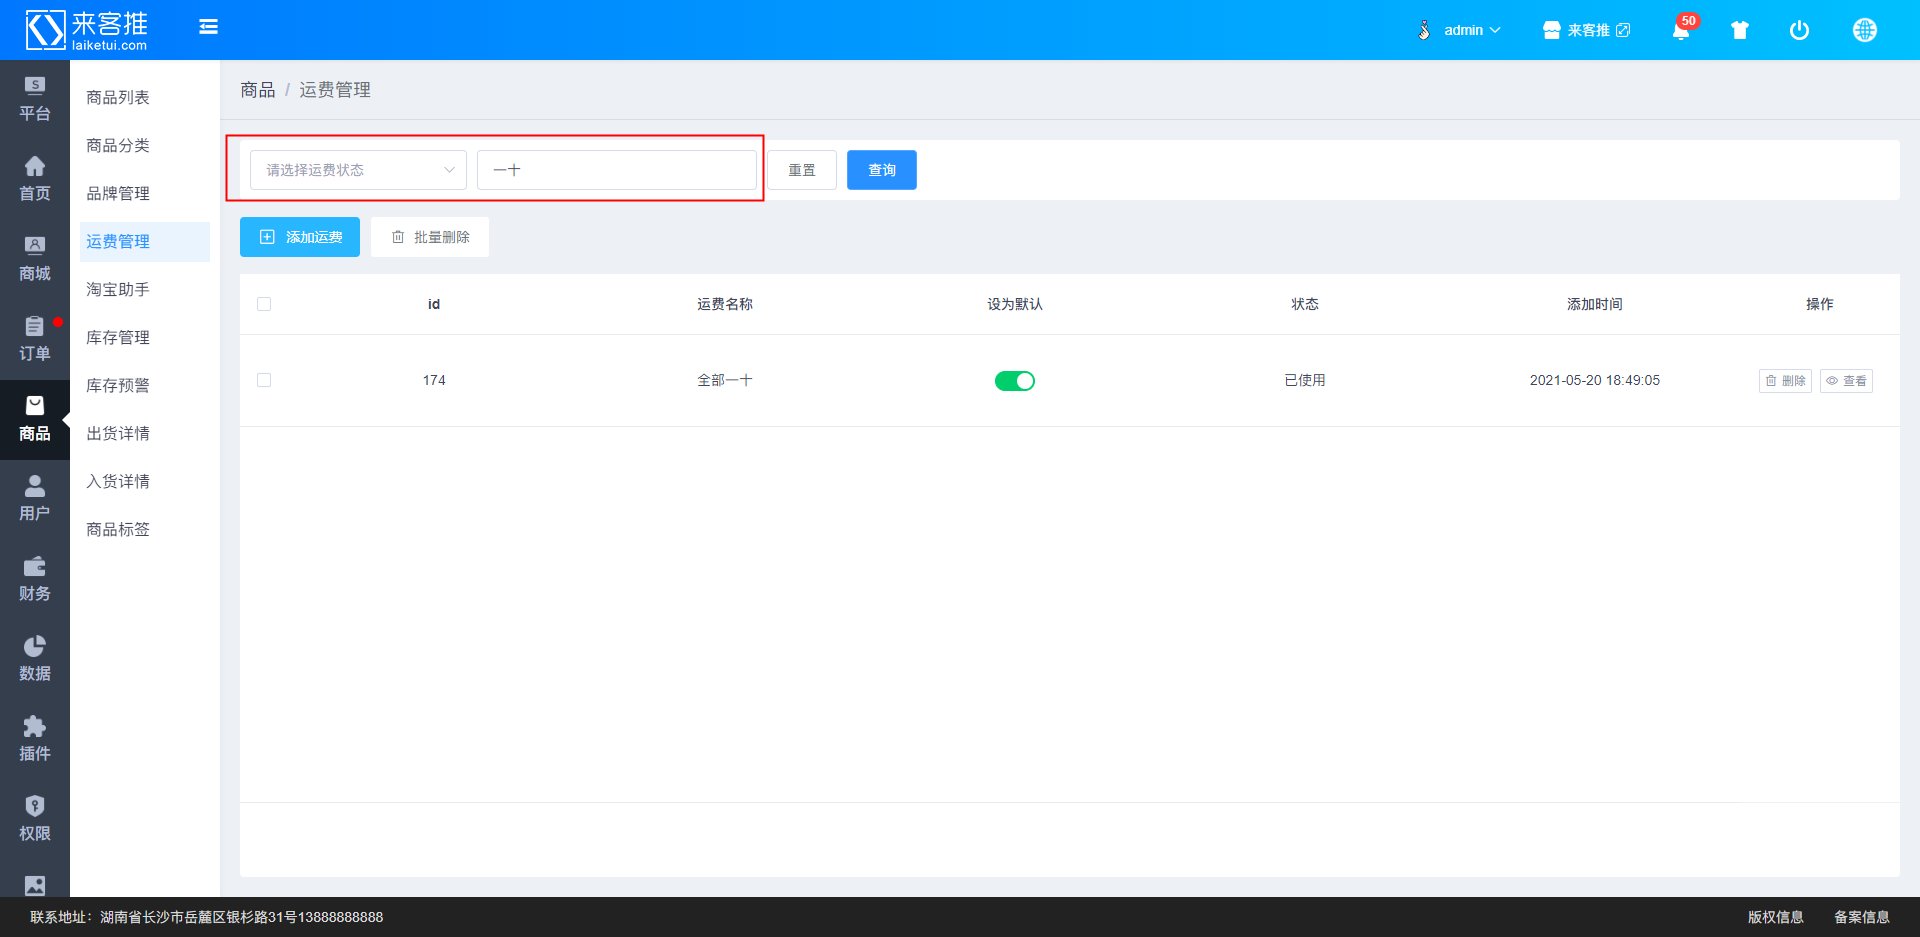Click 商品 in the breadcrumb
The height and width of the screenshot is (937, 1920).
257,90
